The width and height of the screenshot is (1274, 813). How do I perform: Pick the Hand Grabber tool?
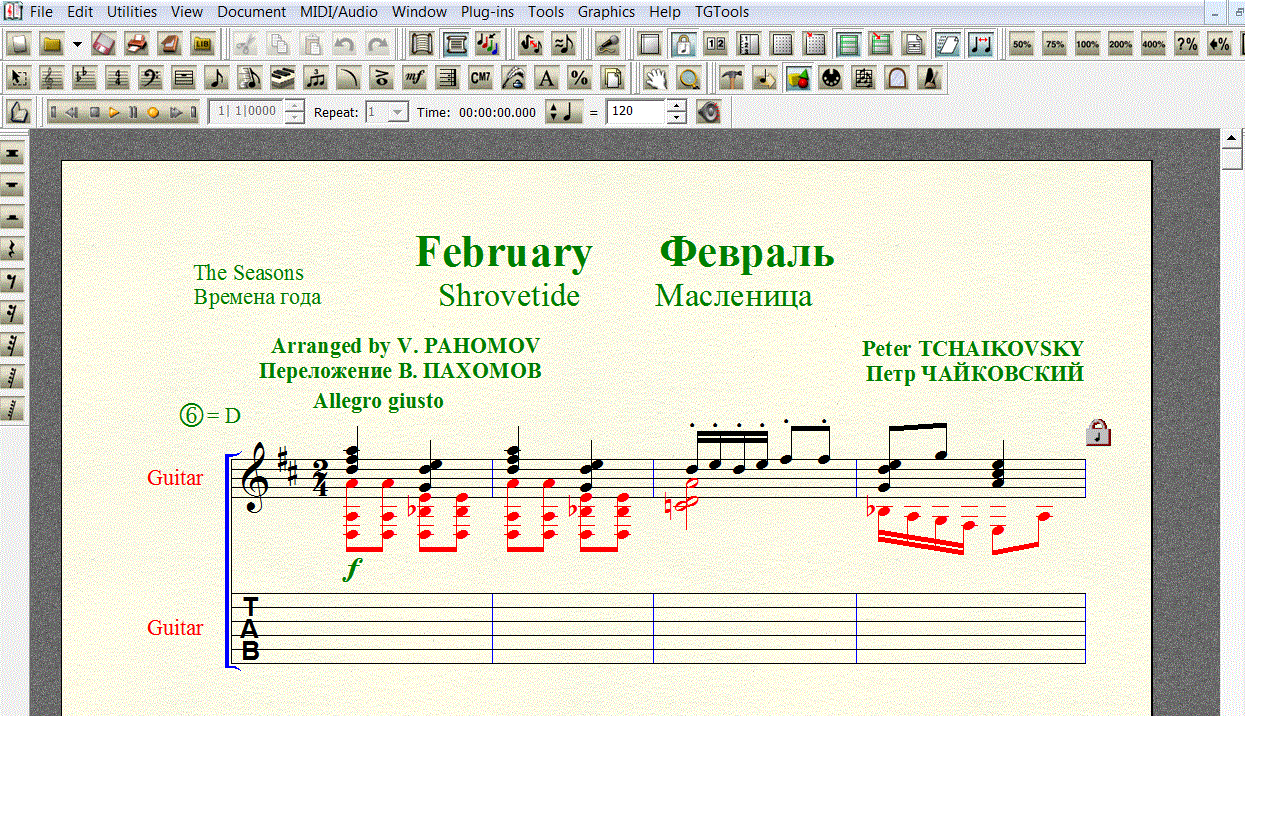coord(654,78)
